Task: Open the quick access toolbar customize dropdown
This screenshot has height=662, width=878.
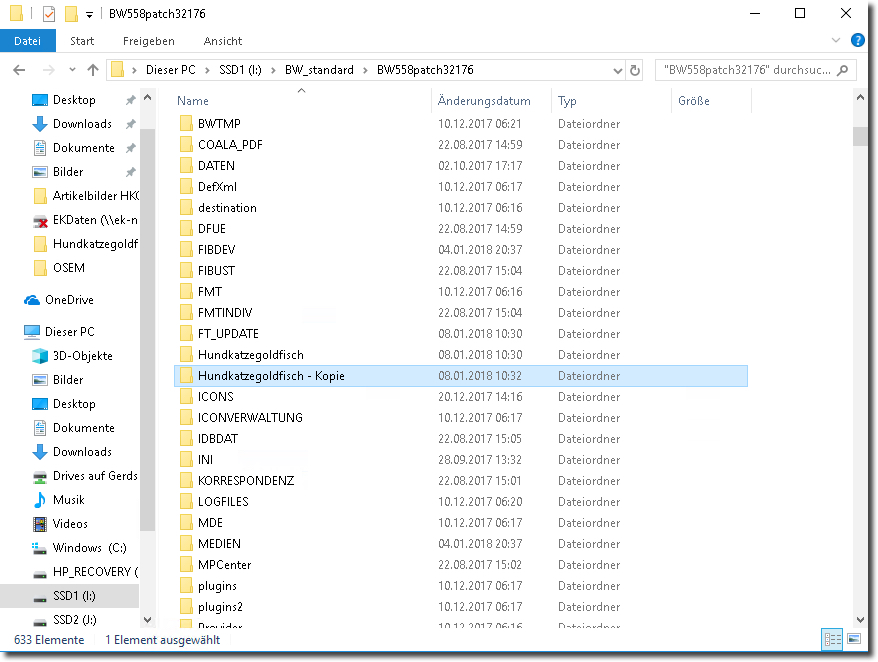Action: tap(89, 14)
